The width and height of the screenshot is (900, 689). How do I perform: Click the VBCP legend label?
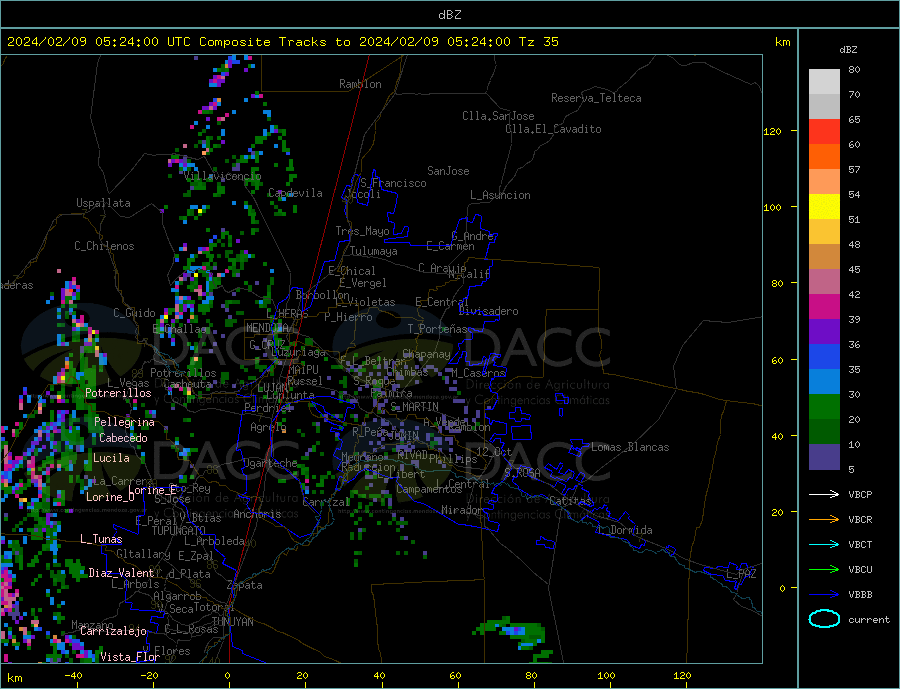pos(860,494)
